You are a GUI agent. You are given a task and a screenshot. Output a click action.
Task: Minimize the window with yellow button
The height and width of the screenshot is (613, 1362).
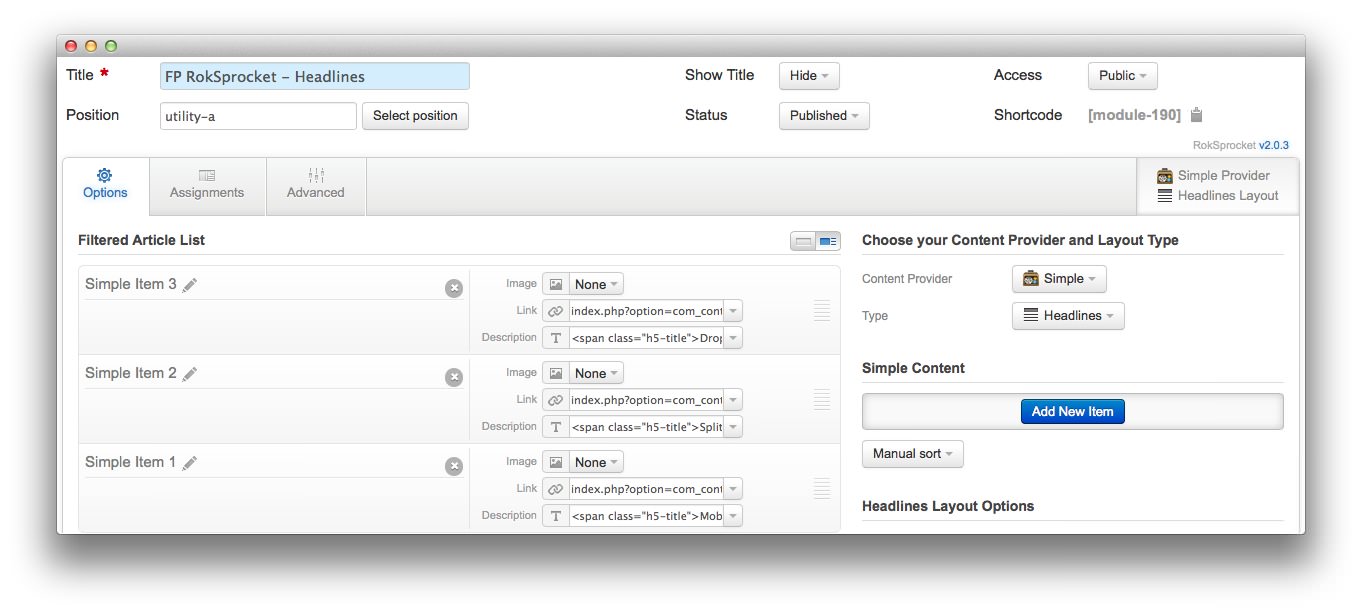pos(91,45)
